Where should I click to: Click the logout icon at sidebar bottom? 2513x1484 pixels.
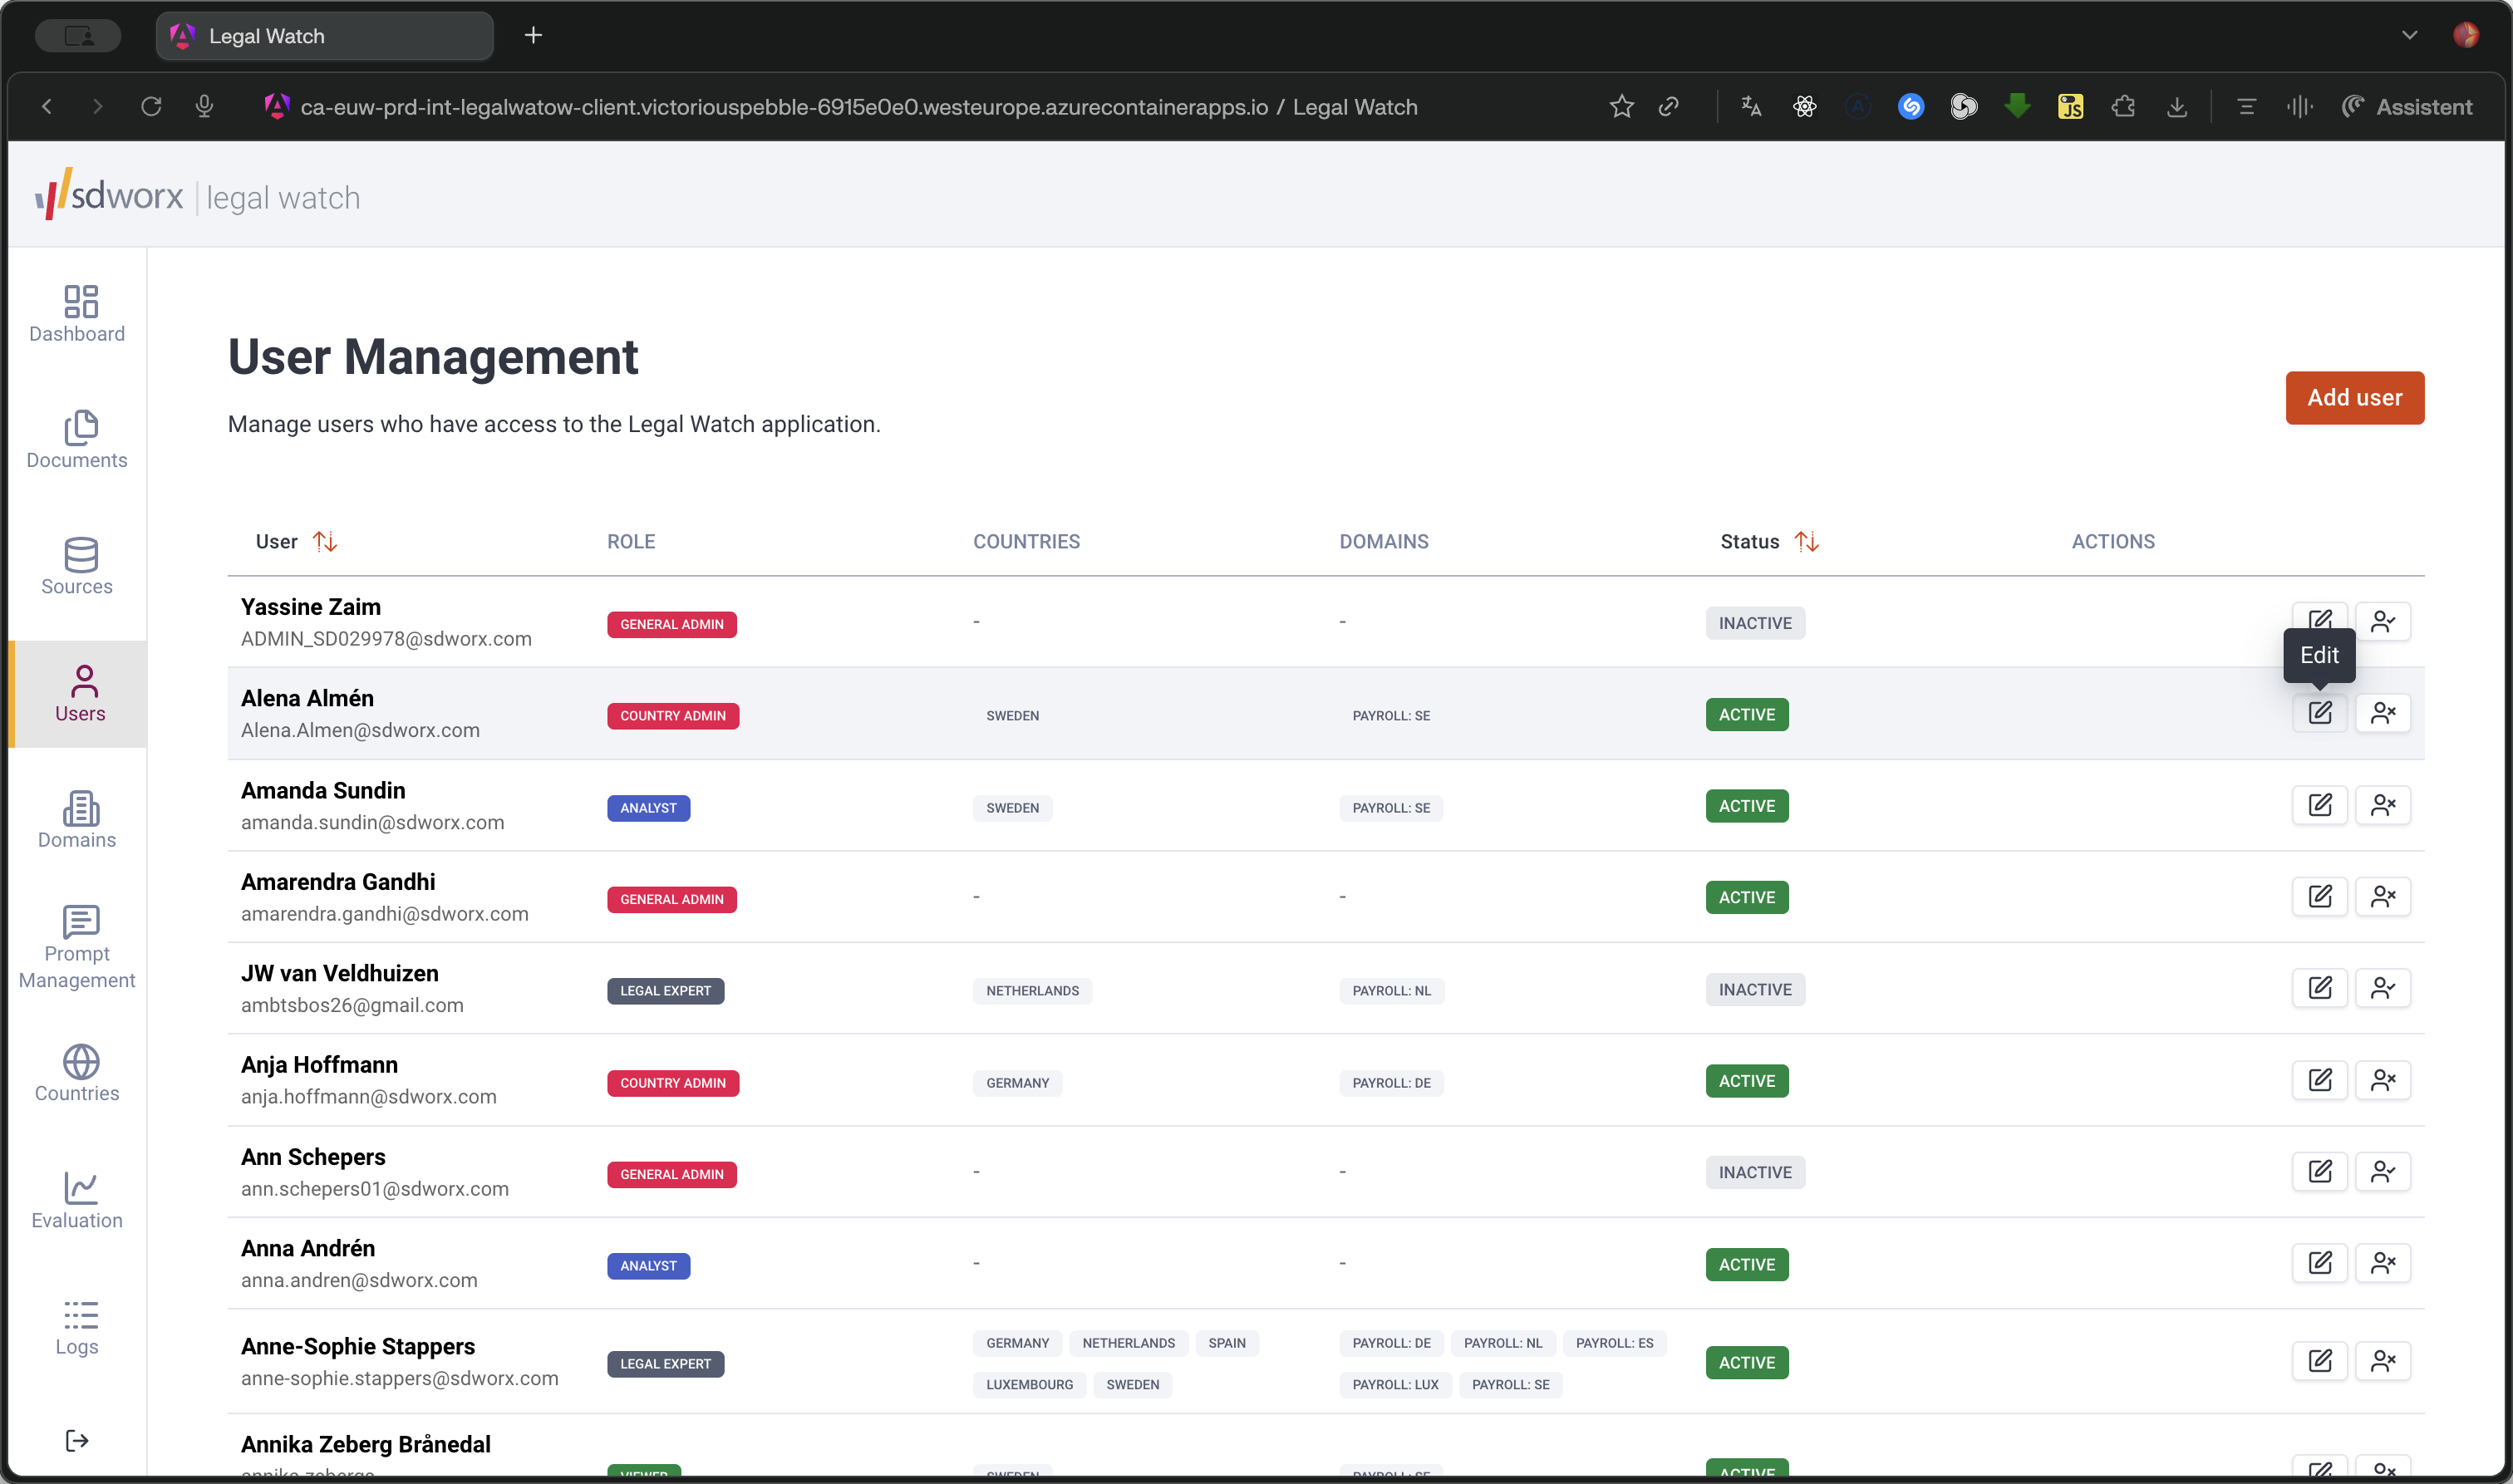(x=77, y=1440)
